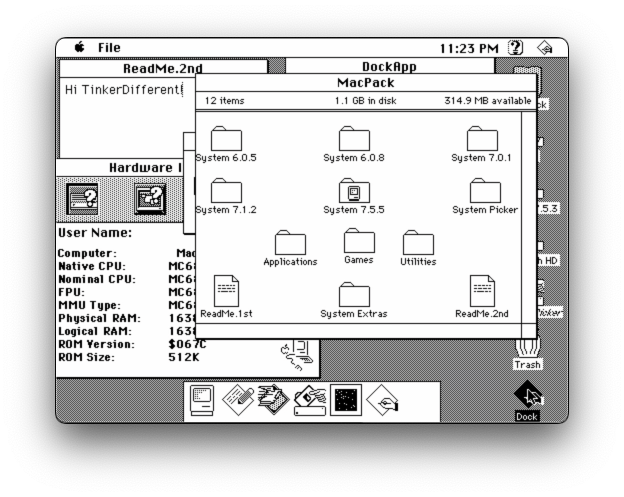Click the Macintosh computer icon in dock

[203, 400]
